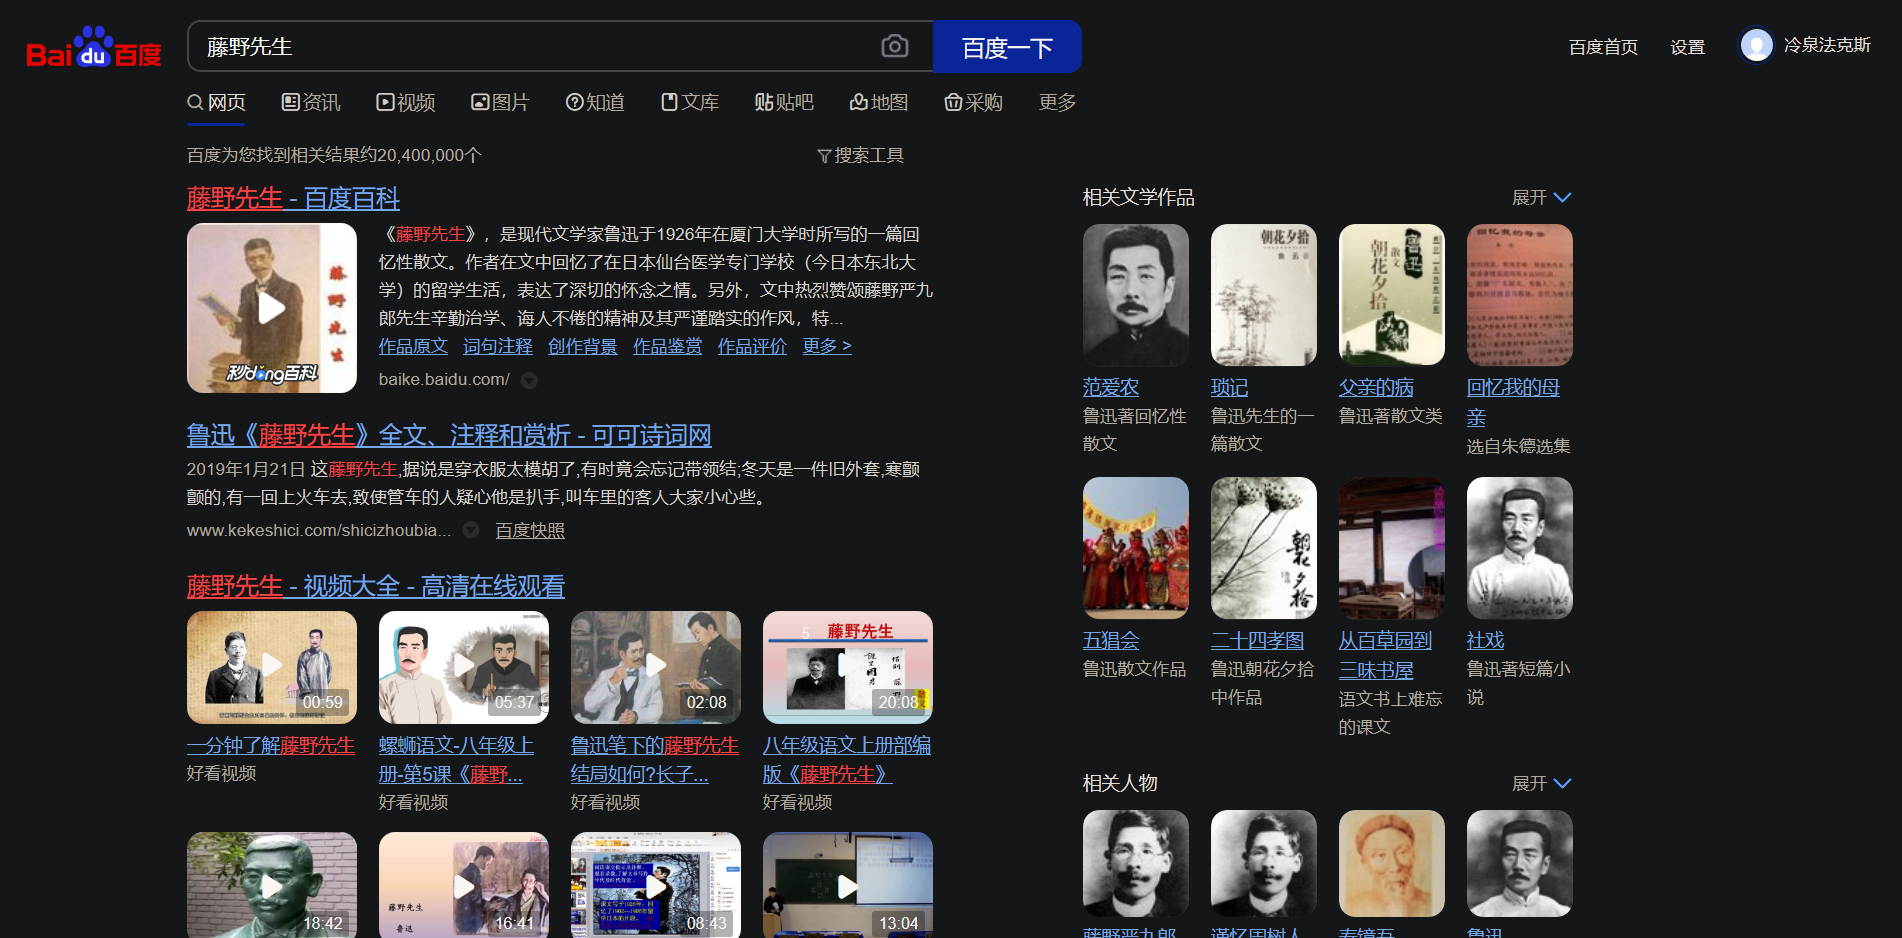The width and height of the screenshot is (1902, 938).
Task: Switch to the 网页 tab
Action: click(216, 103)
